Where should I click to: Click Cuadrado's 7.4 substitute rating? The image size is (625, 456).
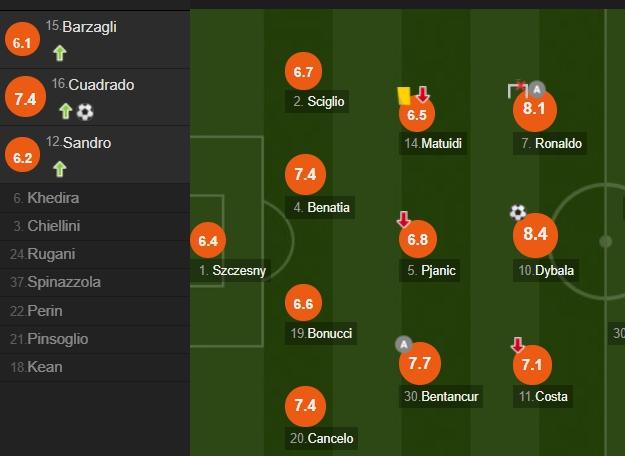point(25,97)
